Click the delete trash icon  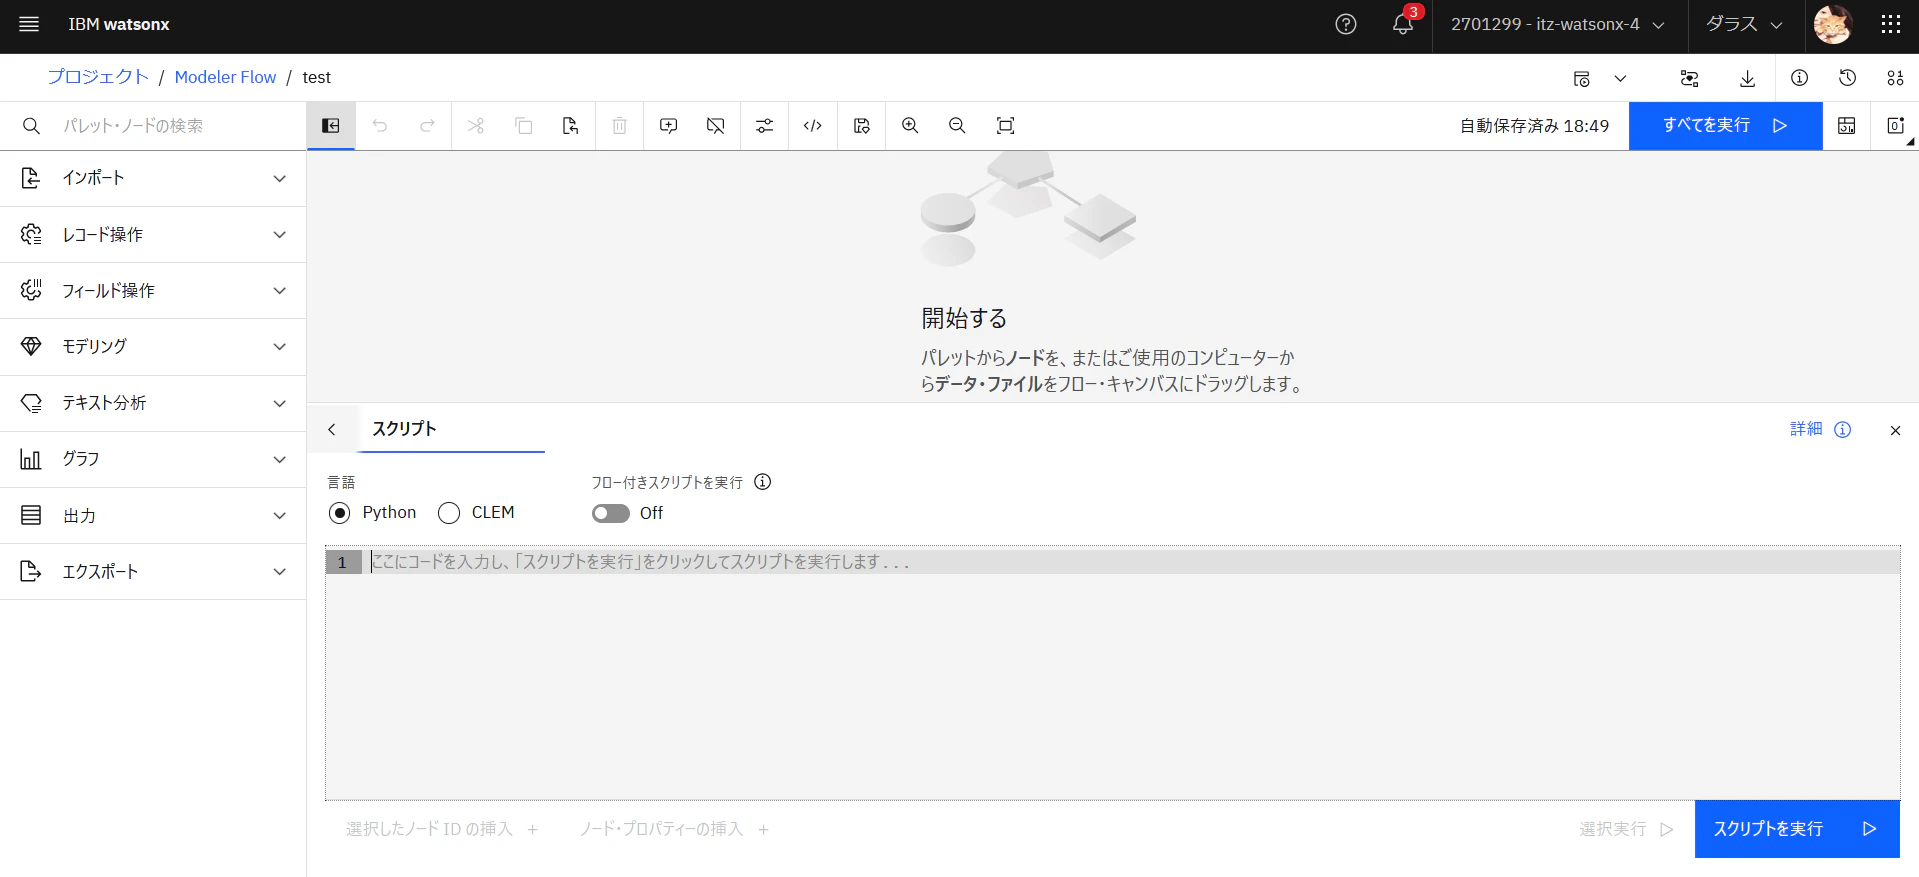click(x=620, y=126)
